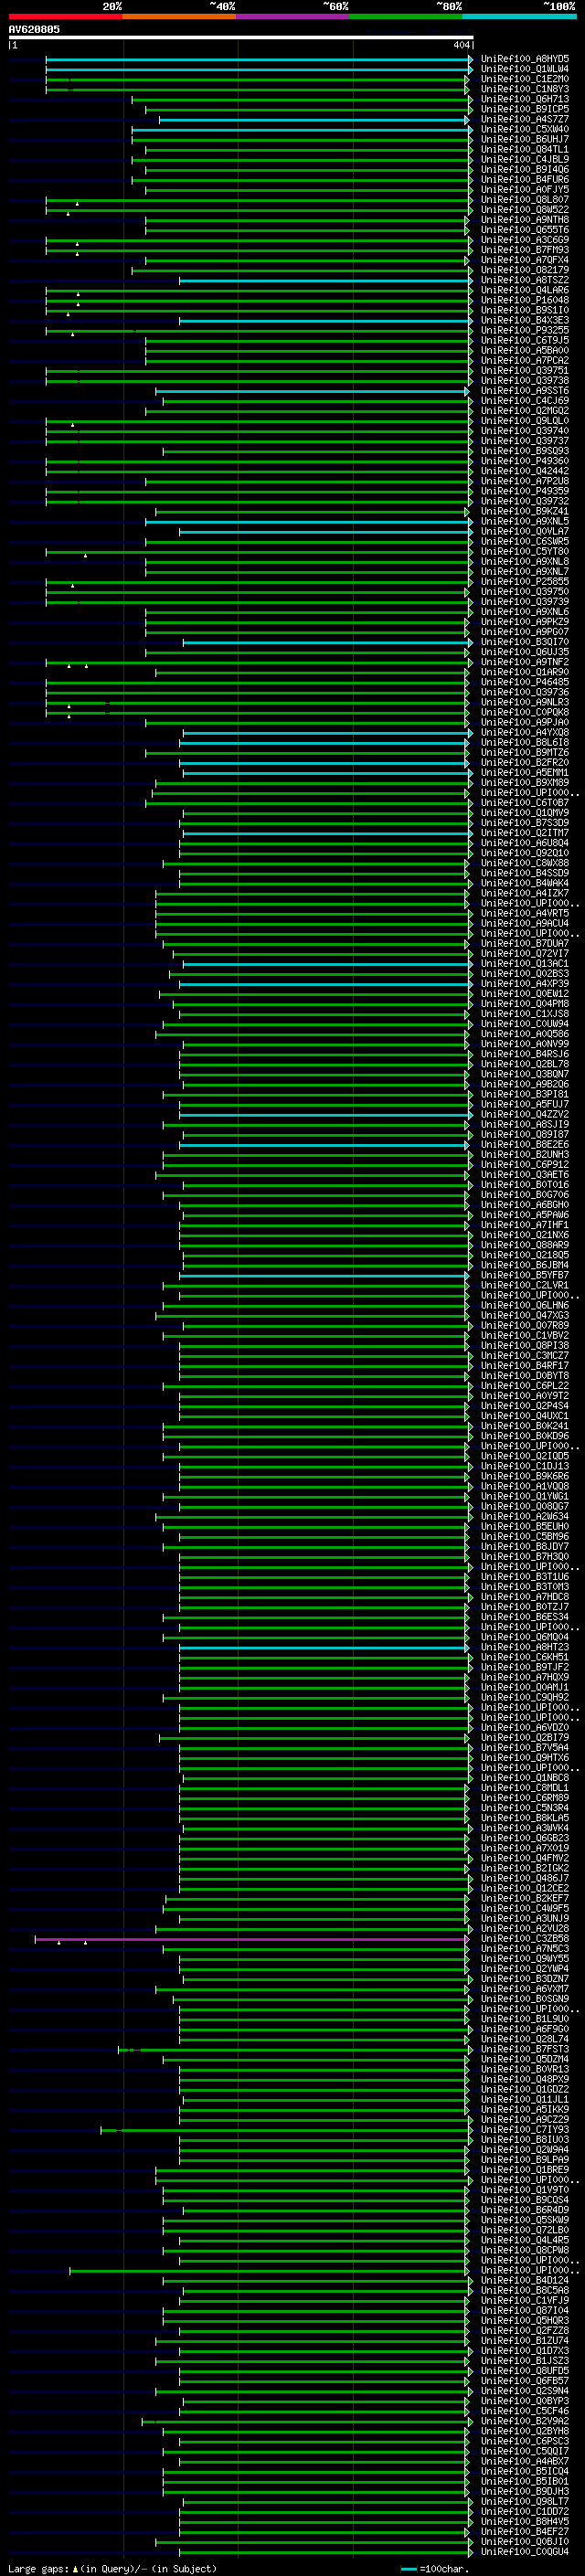Click the cyan alignment bar for UniRef100_A8HYD5

point(258,59)
